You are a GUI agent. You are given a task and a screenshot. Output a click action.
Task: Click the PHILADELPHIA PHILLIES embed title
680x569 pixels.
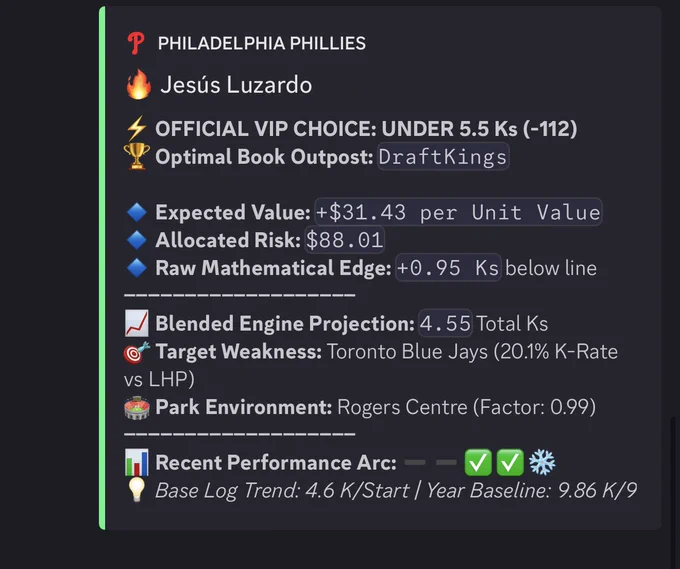coord(262,43)
